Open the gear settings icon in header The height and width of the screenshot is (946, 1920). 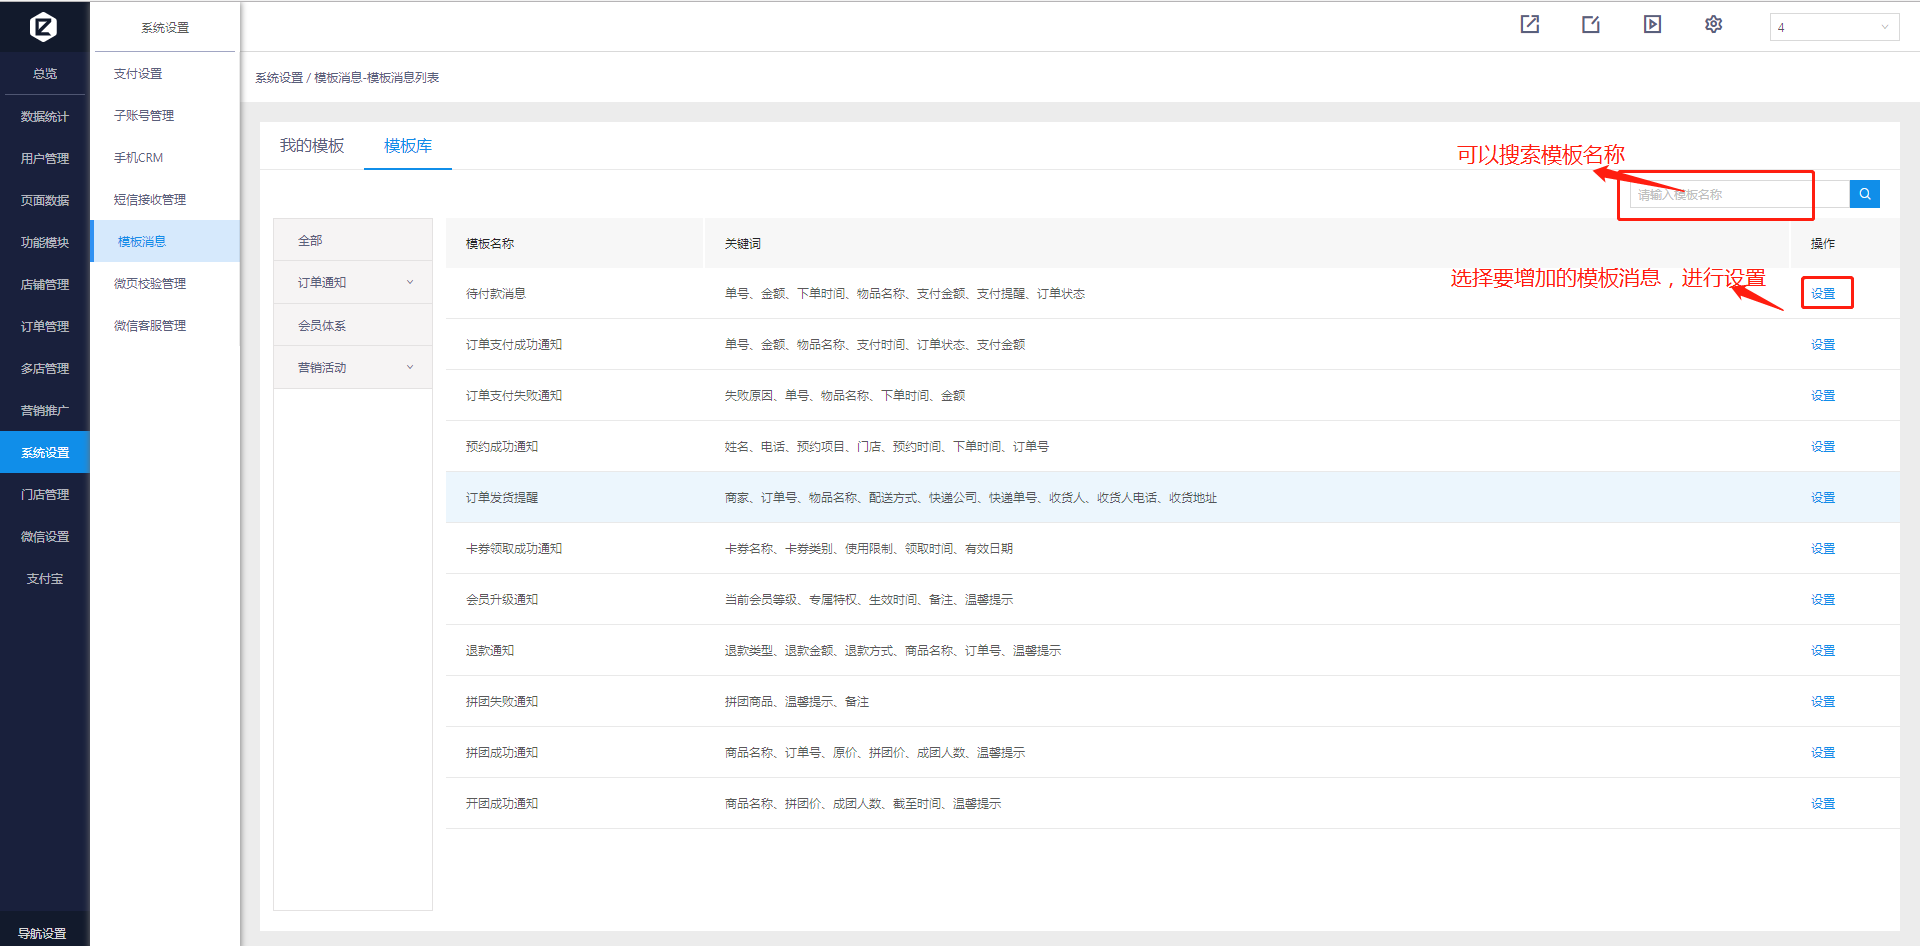[1713, 25]
